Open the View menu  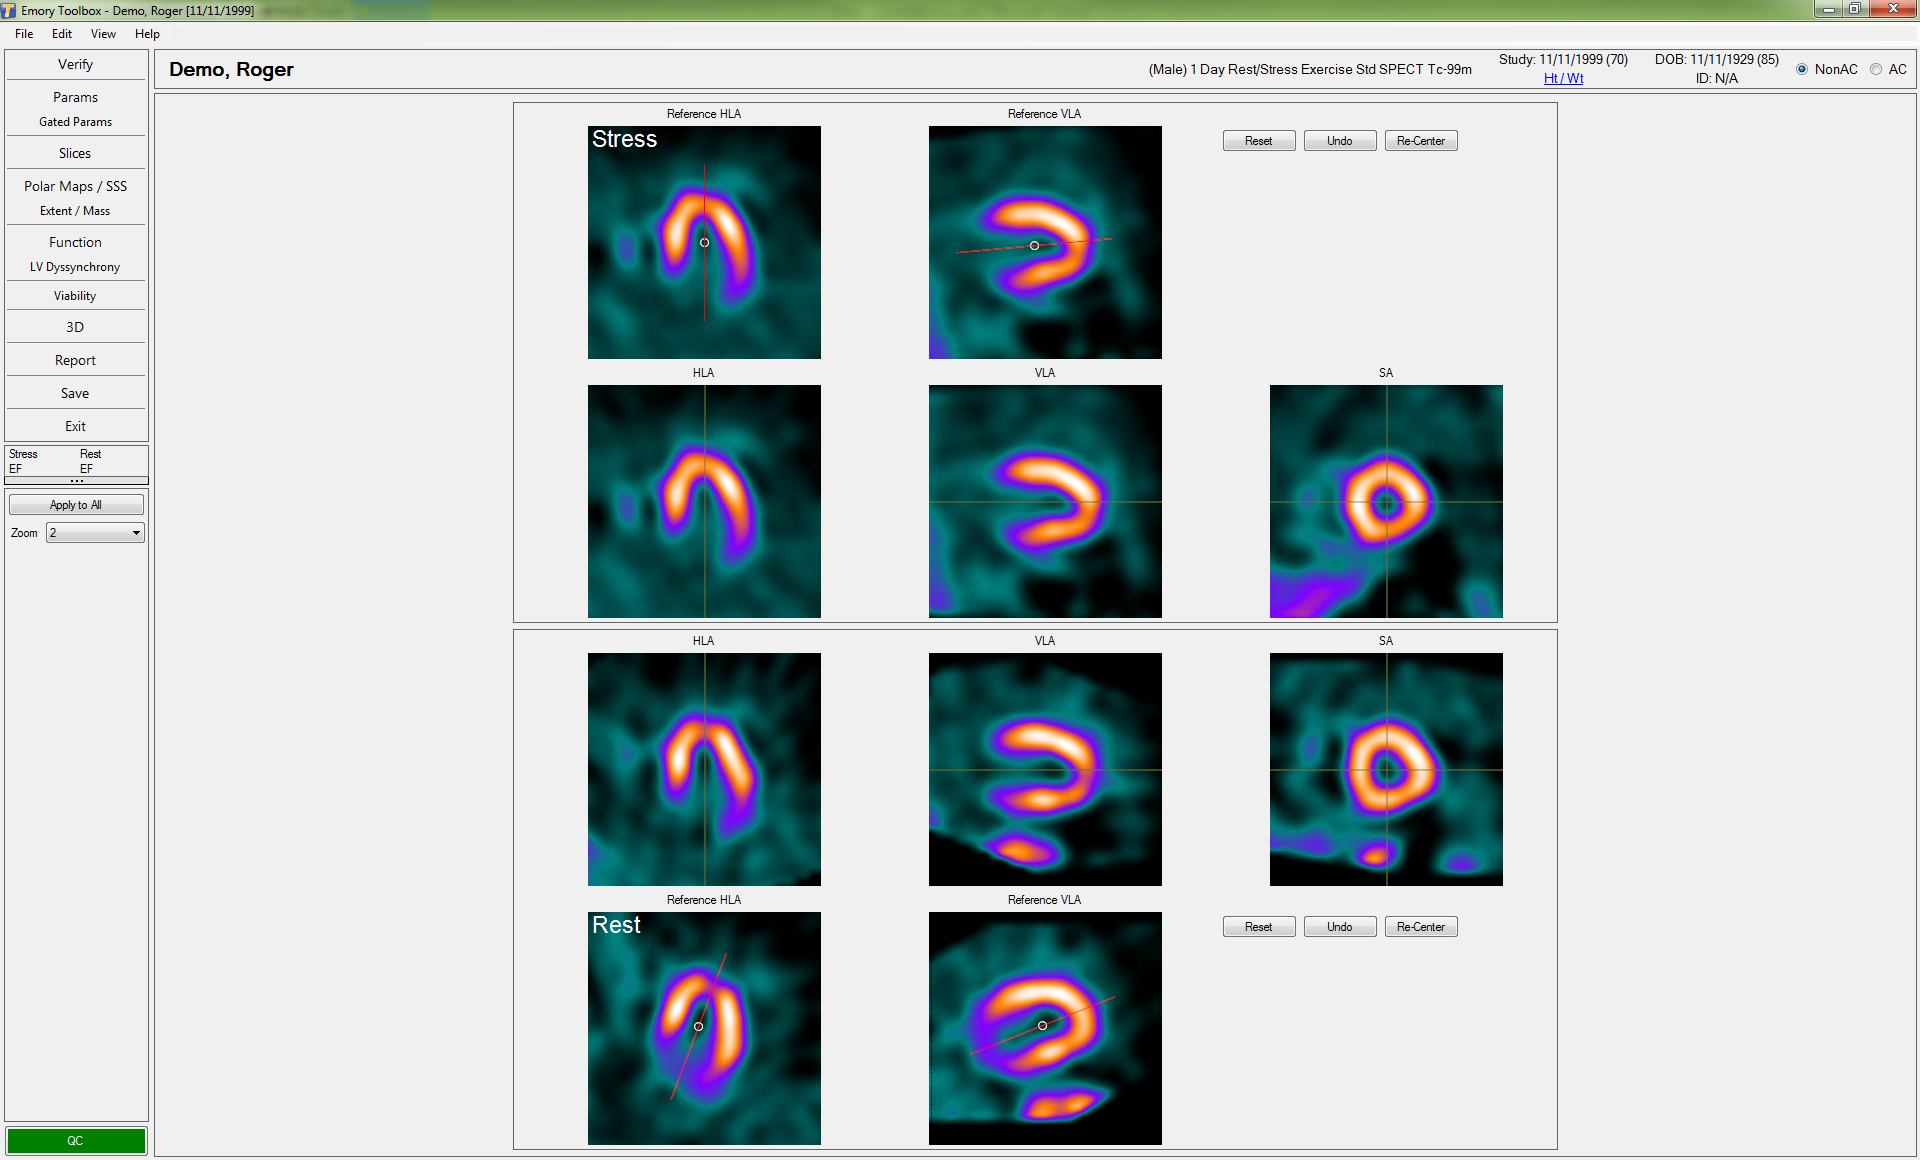pyautogui.click(x=103, y=34)
